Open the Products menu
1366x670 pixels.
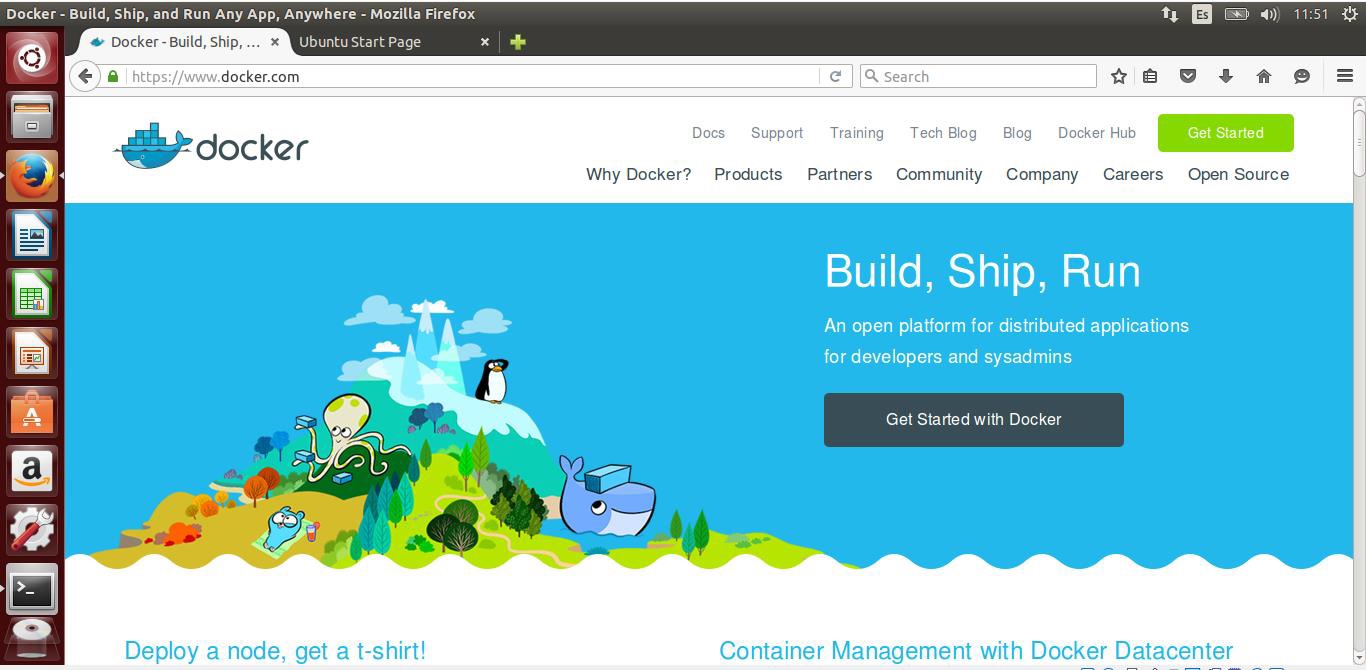(748, 174)
